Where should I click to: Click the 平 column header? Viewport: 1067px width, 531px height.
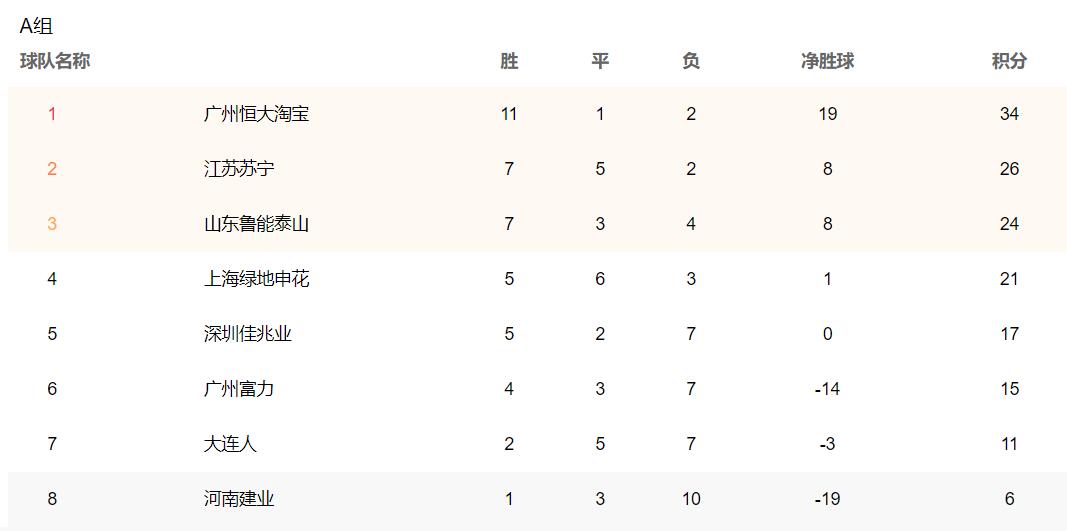click(x=600, y=61)
